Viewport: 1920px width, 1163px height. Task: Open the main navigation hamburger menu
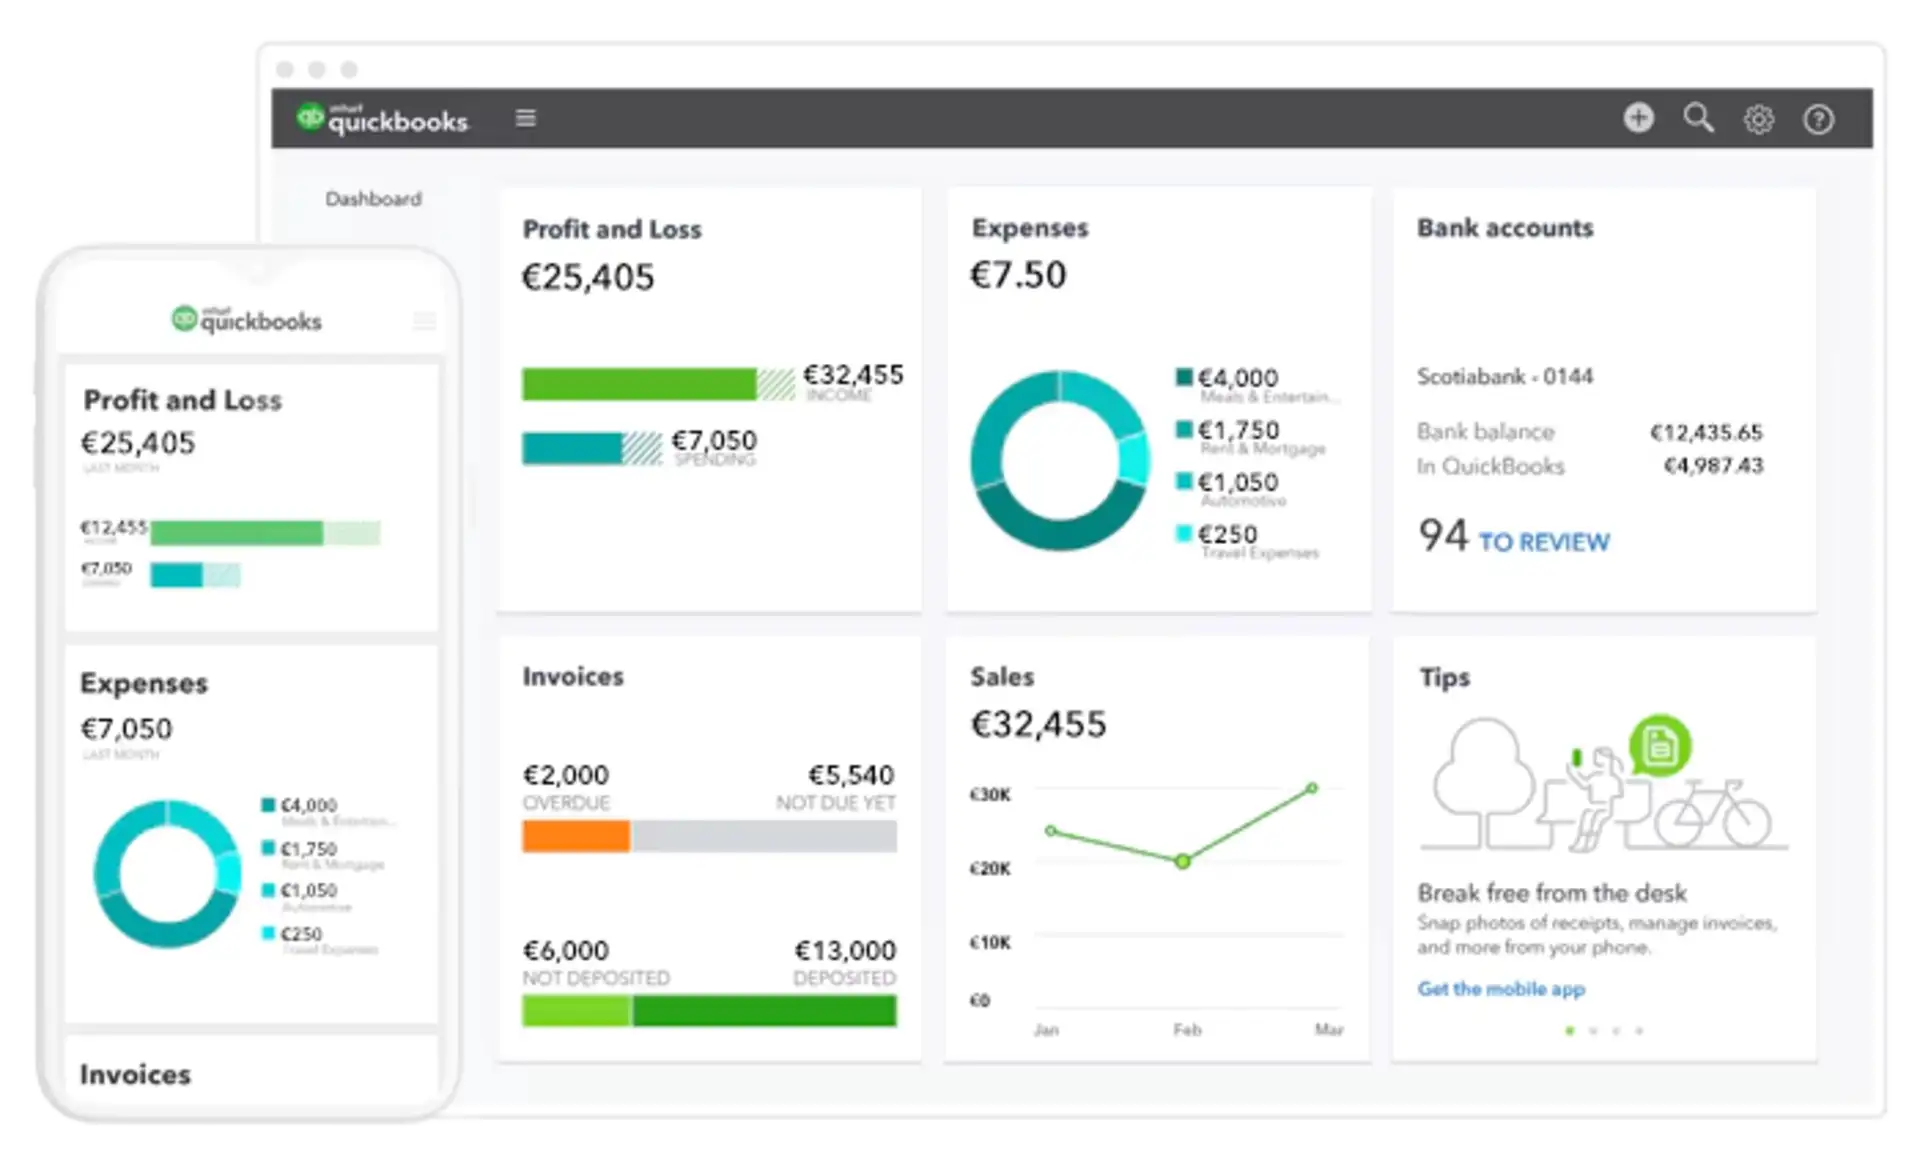click(x=525, y=117)
